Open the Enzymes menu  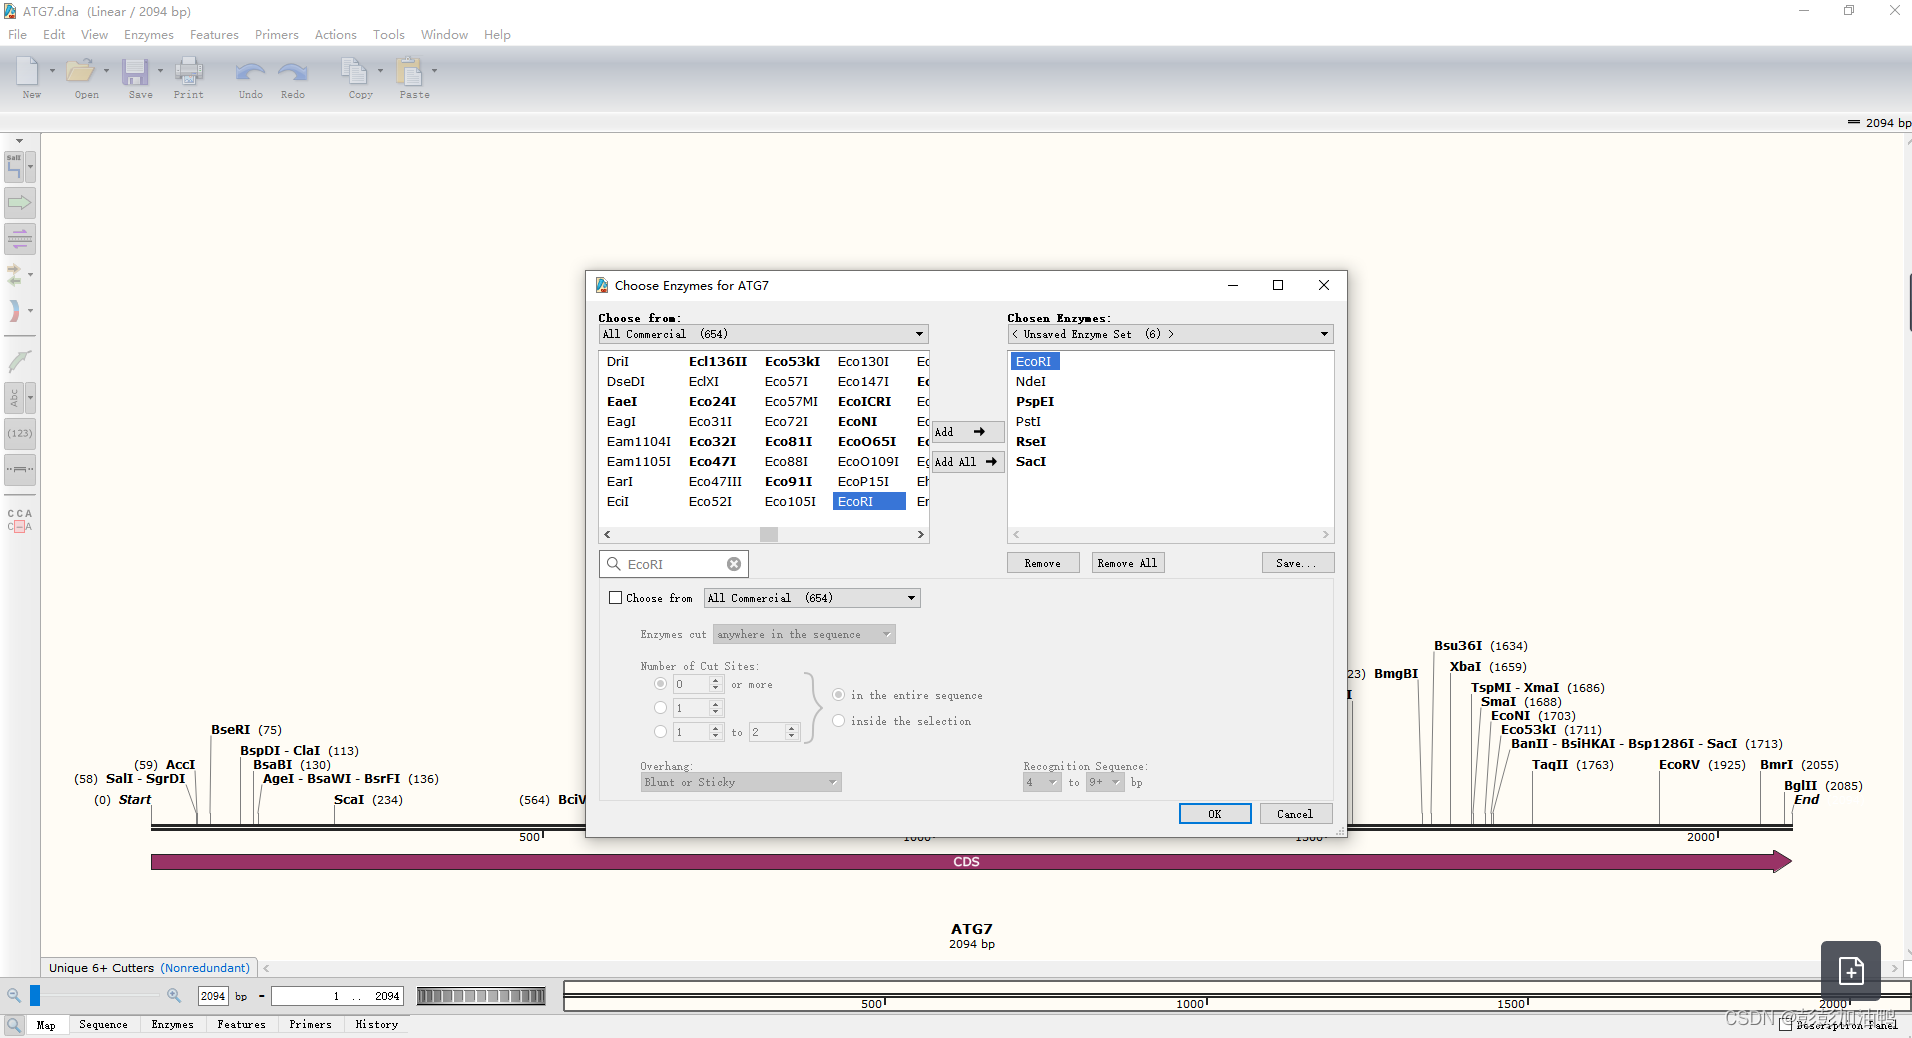tap(149, 35)
